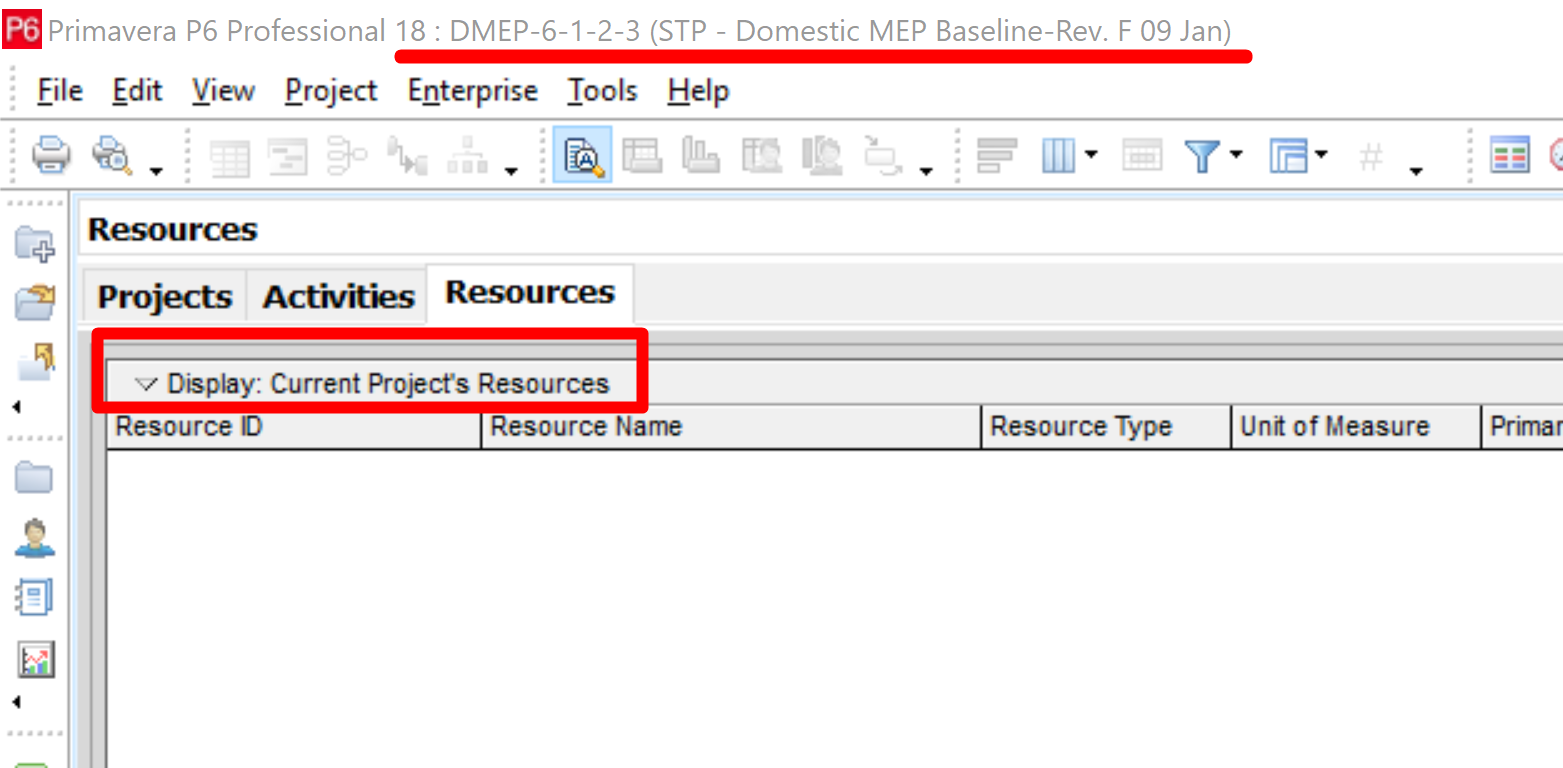Image resolution: width=1563 pixels, height=768 pixels.
Task: Open the Edit menu
Action: (137, 91)
